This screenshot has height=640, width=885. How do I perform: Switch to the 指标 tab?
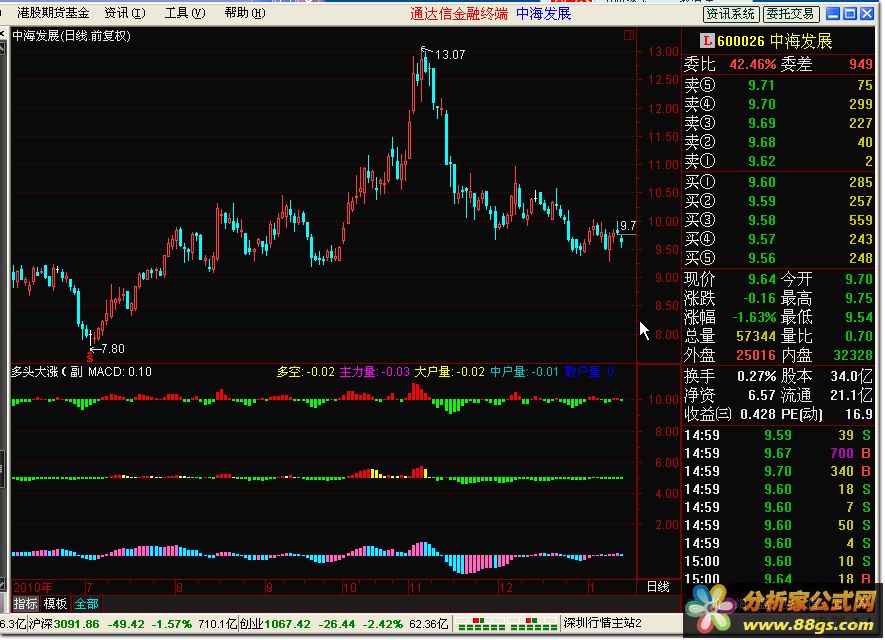[x=25, y=604]
